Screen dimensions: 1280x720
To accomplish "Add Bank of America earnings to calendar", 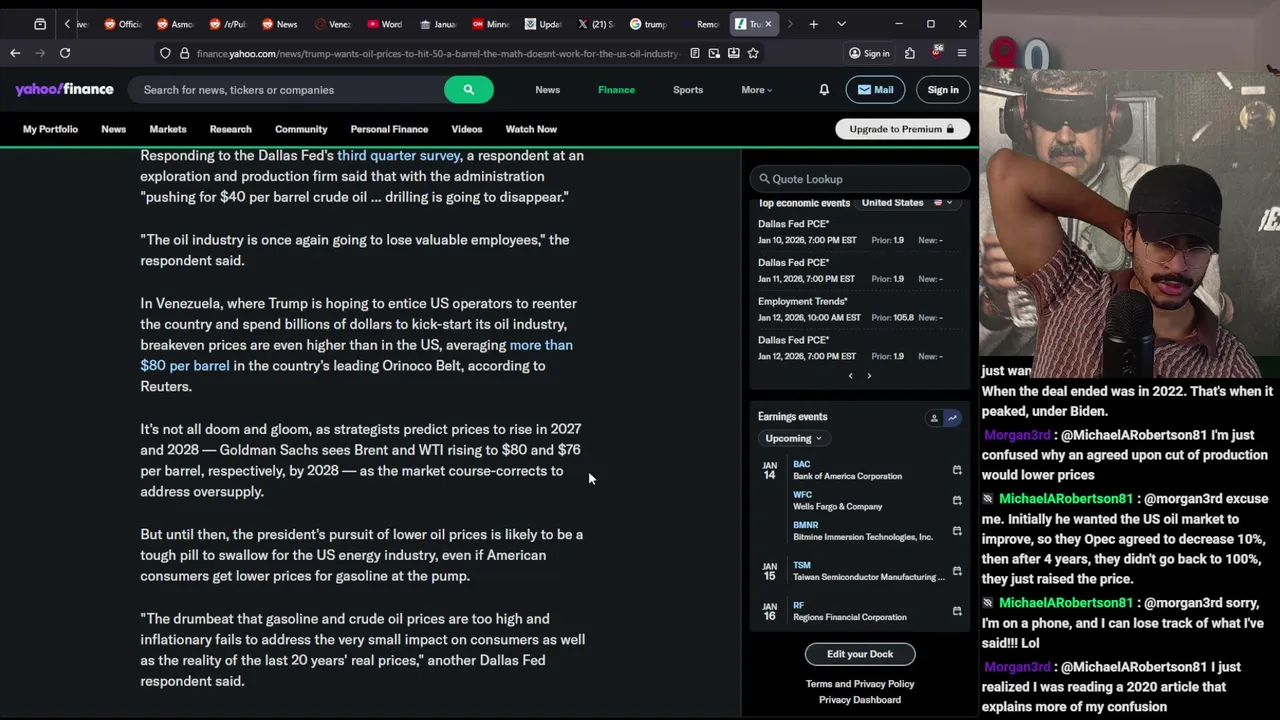I will pyautogui.click(x=957, y=470).
